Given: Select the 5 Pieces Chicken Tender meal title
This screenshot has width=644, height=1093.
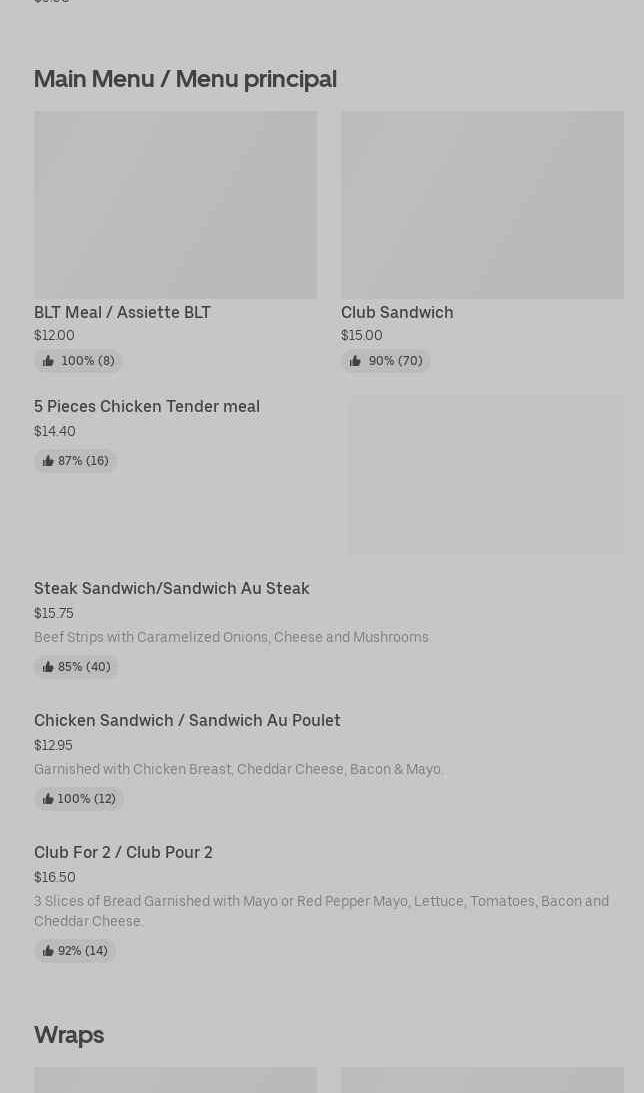Looking at the screenshot, I should tap(147, 407).
